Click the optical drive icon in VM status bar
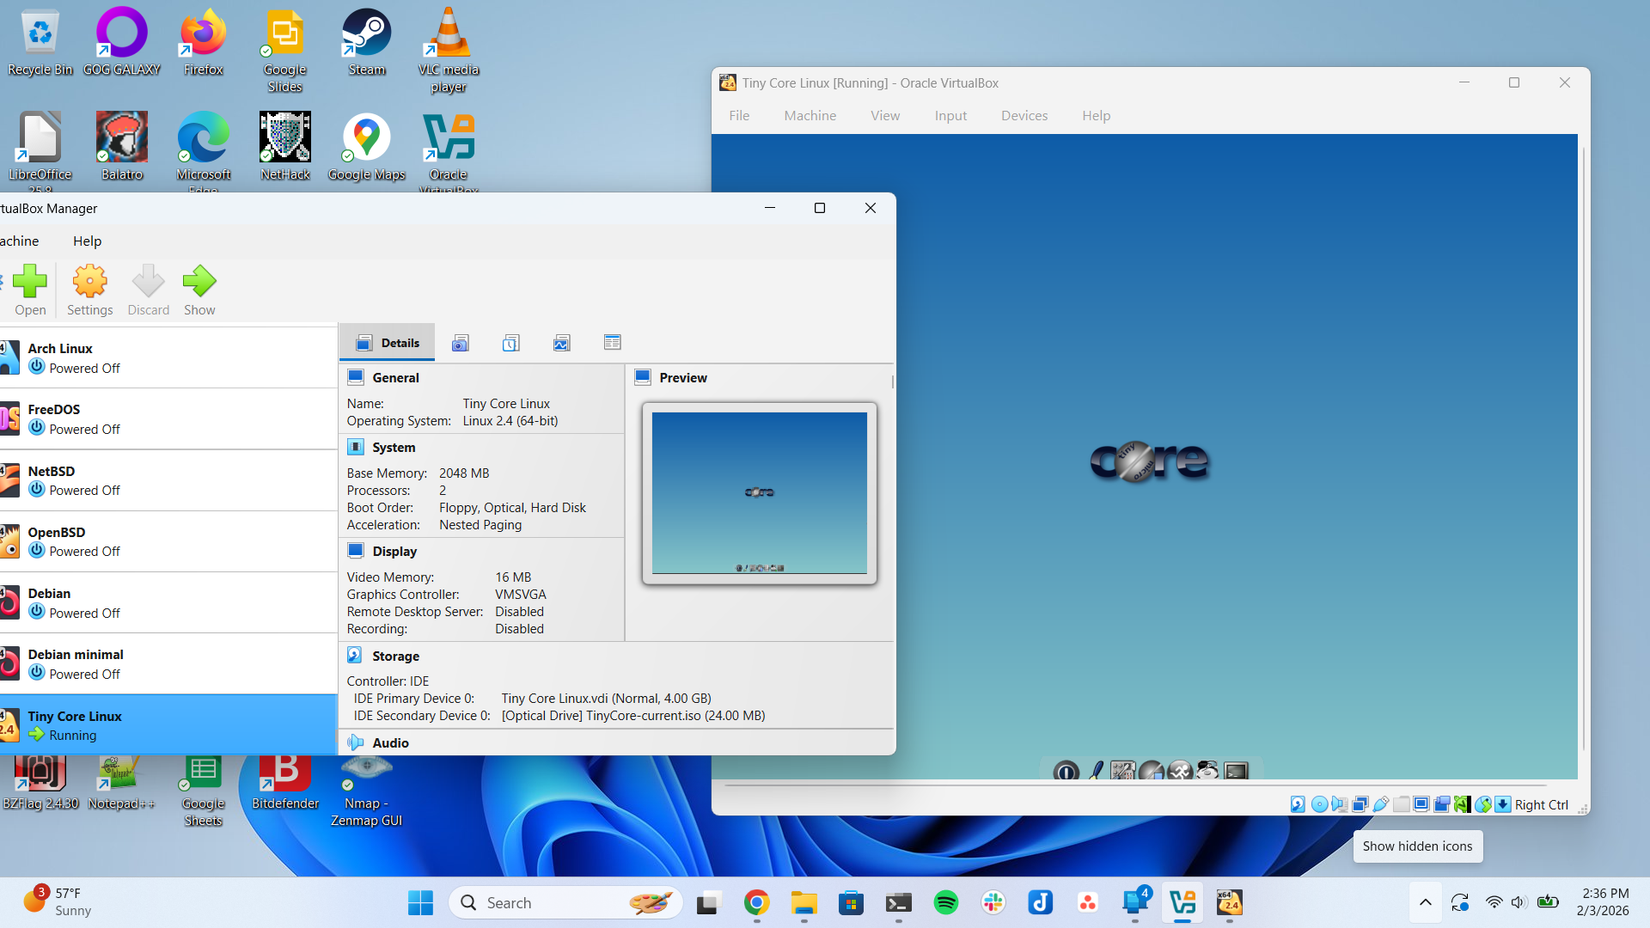This screenshot has width=1650, height=928. (x=1318, y=803)
